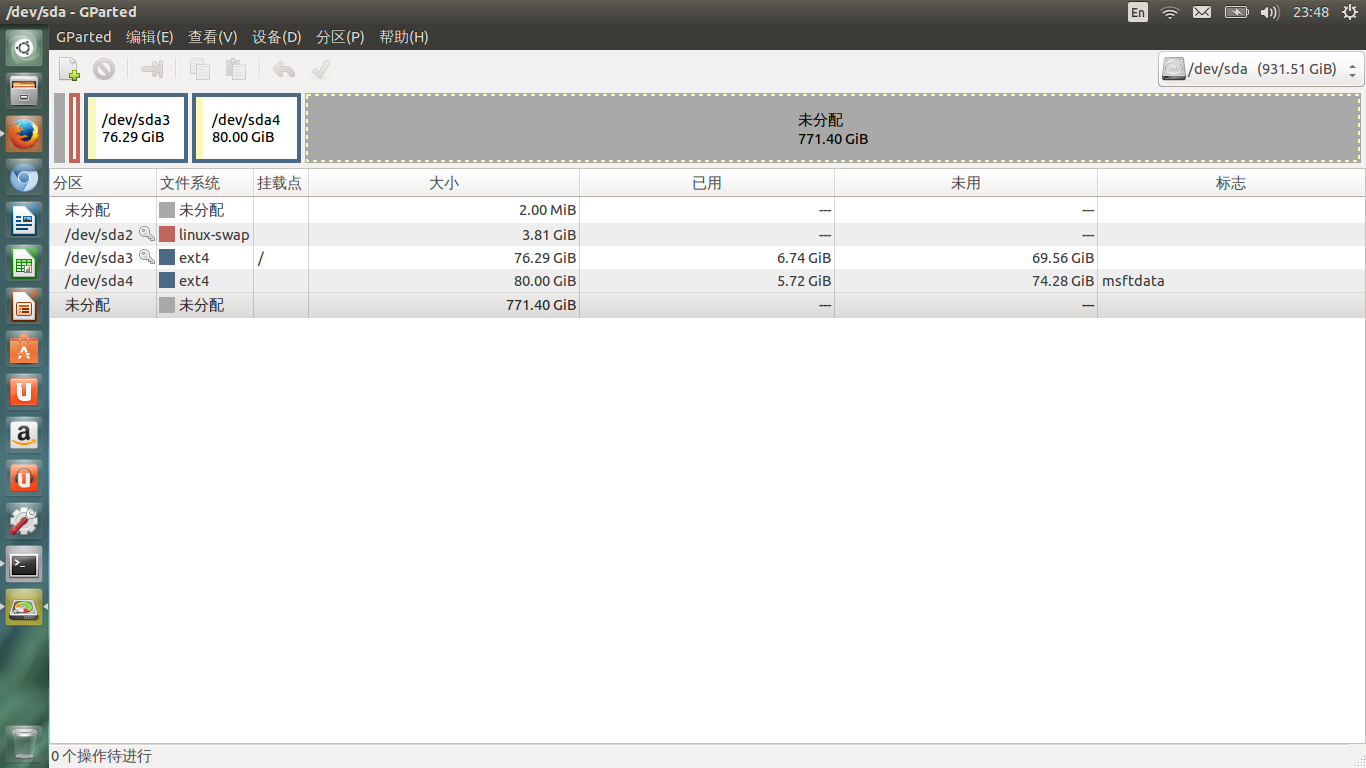Open the 设备(D) menu
Viewport: 1366px width, 768px height.
point(277,37)
